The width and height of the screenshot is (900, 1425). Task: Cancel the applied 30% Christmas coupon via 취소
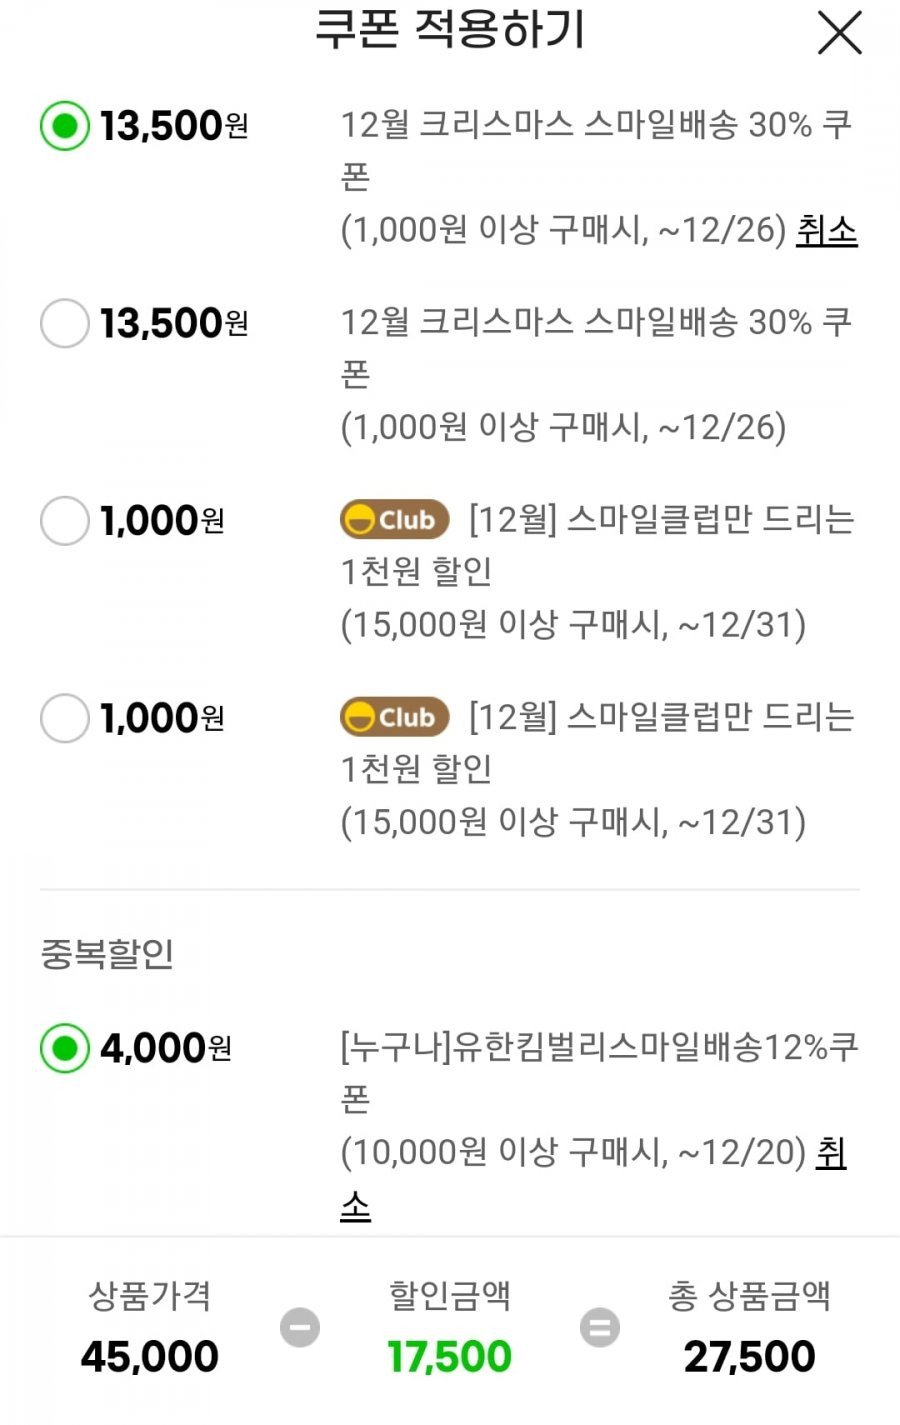(x=827, y=230)
